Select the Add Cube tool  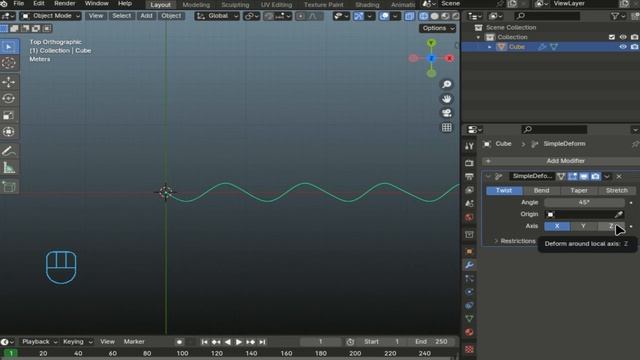[9, 187]
